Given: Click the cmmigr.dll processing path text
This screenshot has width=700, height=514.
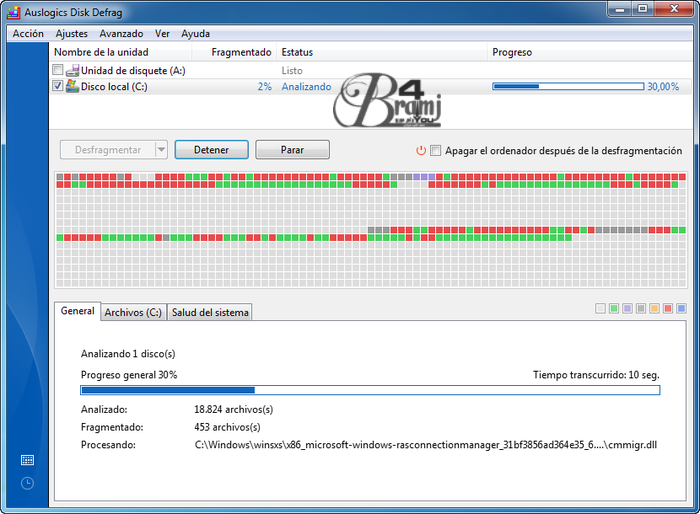Looking at the screenshot, I should [x=425, y=445].
